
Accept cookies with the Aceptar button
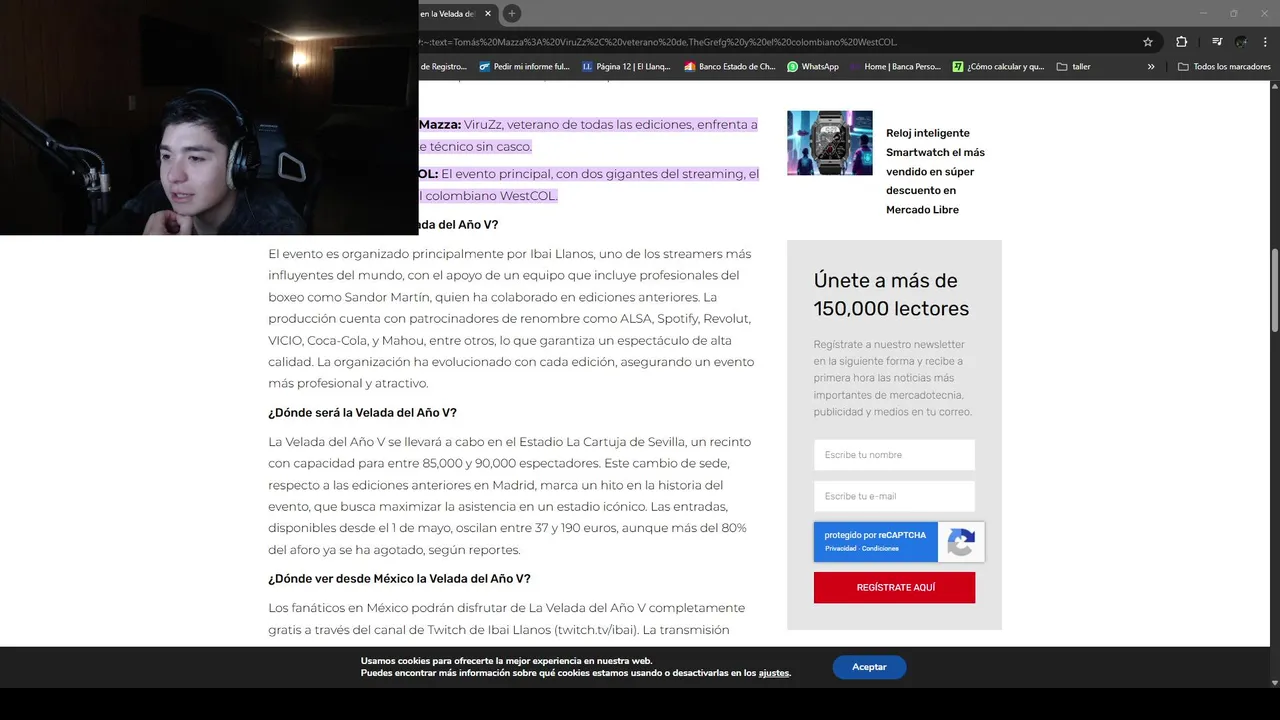(869, 667)
